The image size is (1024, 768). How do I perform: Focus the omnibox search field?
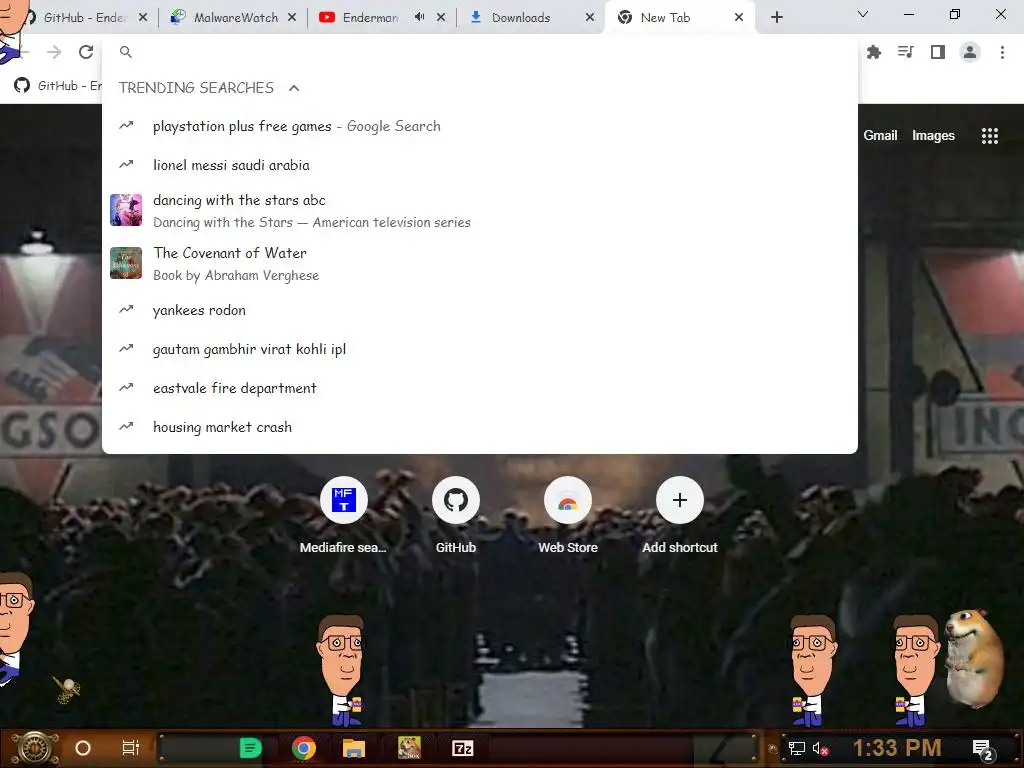479,52
